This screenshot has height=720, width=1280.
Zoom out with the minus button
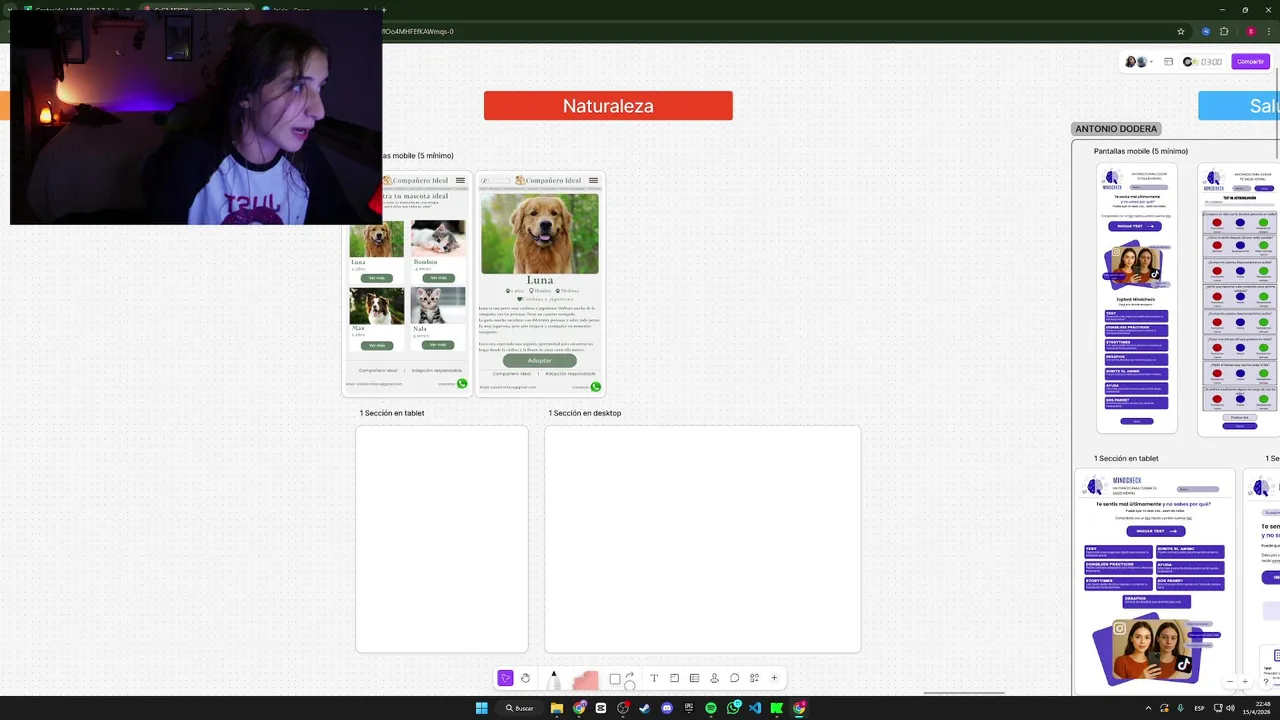tap(1230, 682)
